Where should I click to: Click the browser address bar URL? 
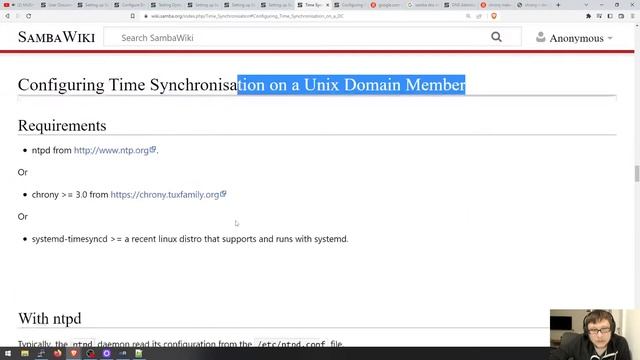(x=247, y=16)
